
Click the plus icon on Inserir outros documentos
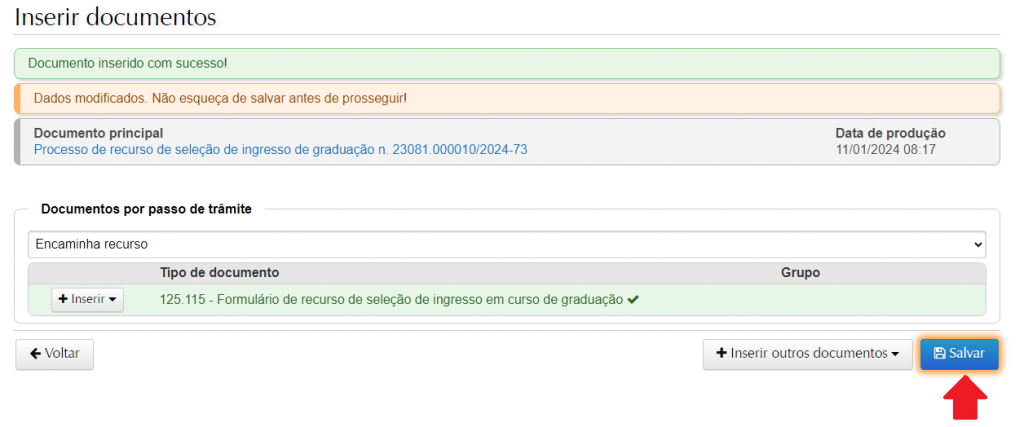coord(721,354)
